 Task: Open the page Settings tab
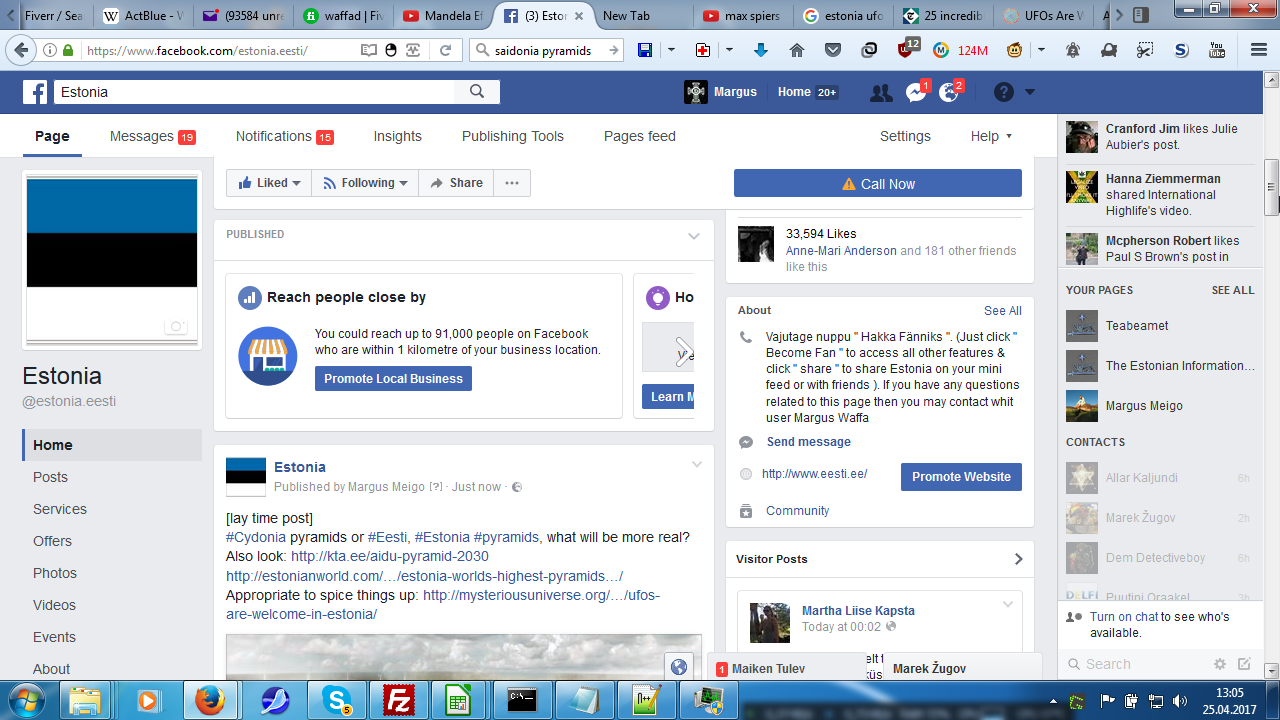905,136
